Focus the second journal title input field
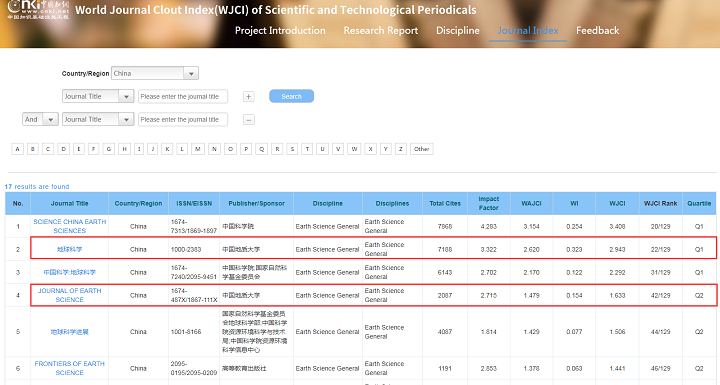The height and width of the screenshot is (385, 720). tap(183, 119)
